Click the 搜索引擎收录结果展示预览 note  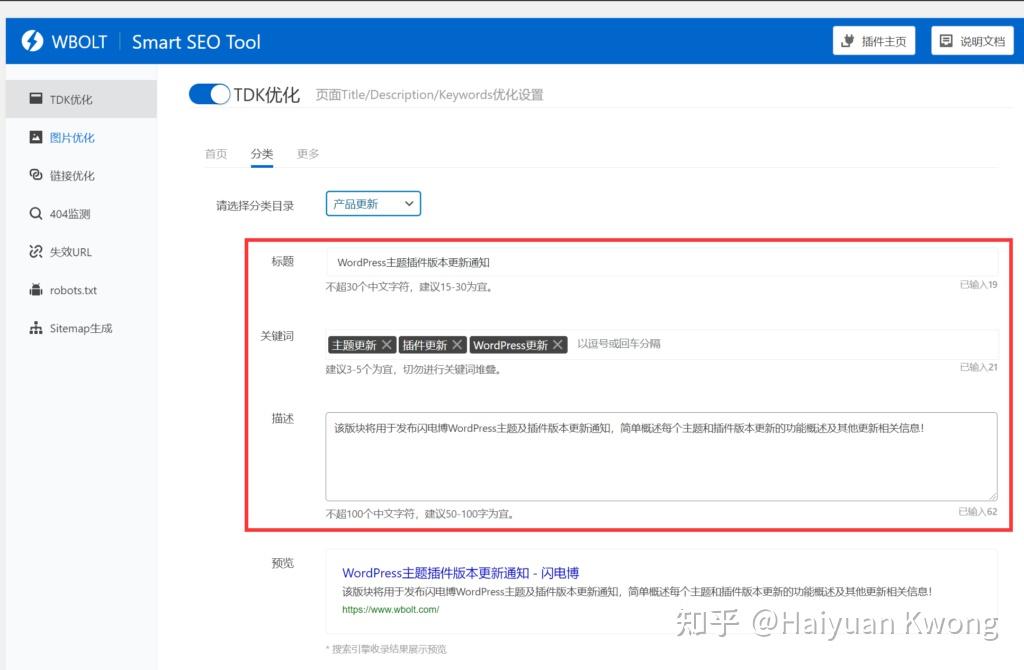[x=389, y=649]
